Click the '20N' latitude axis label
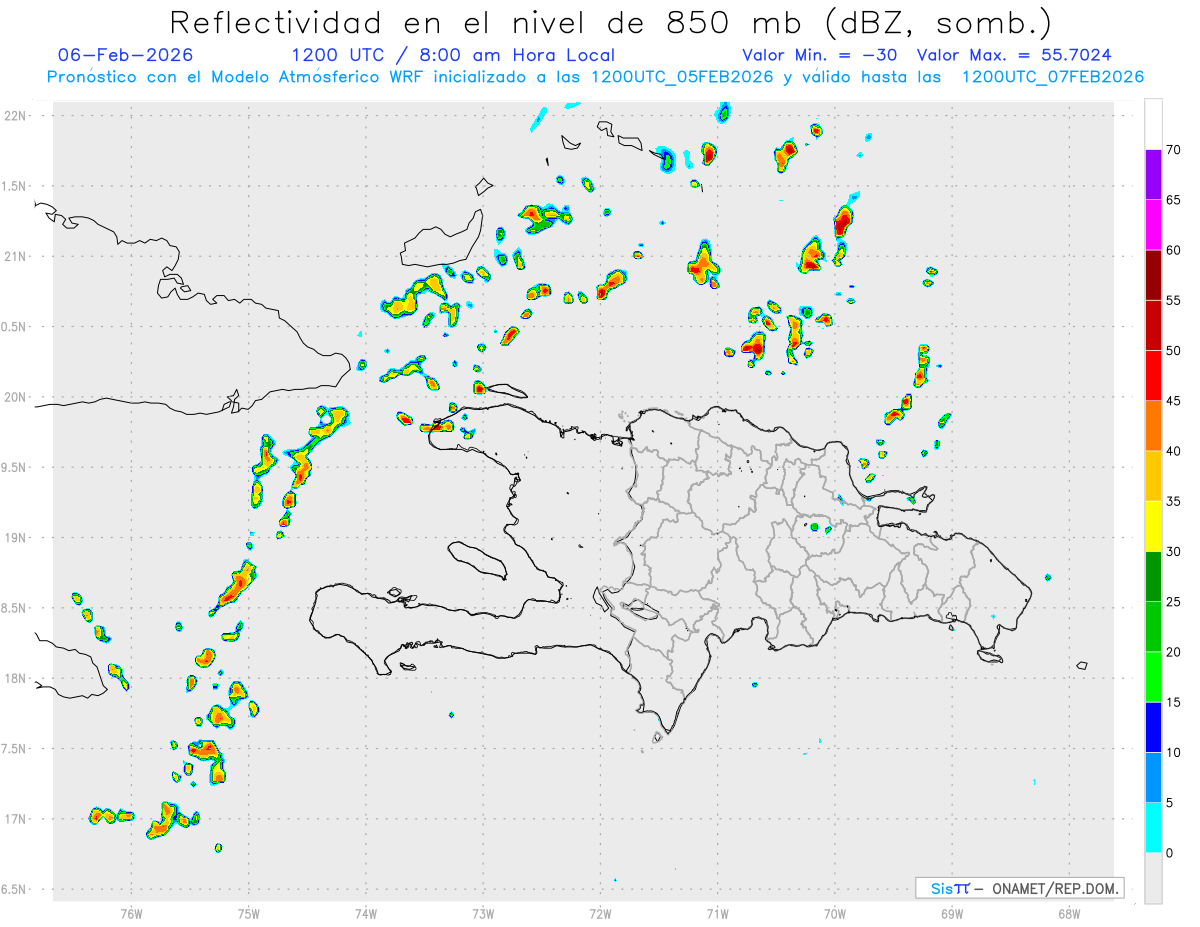Screen dimensions: 1200x927 click(x=15, y=397)
